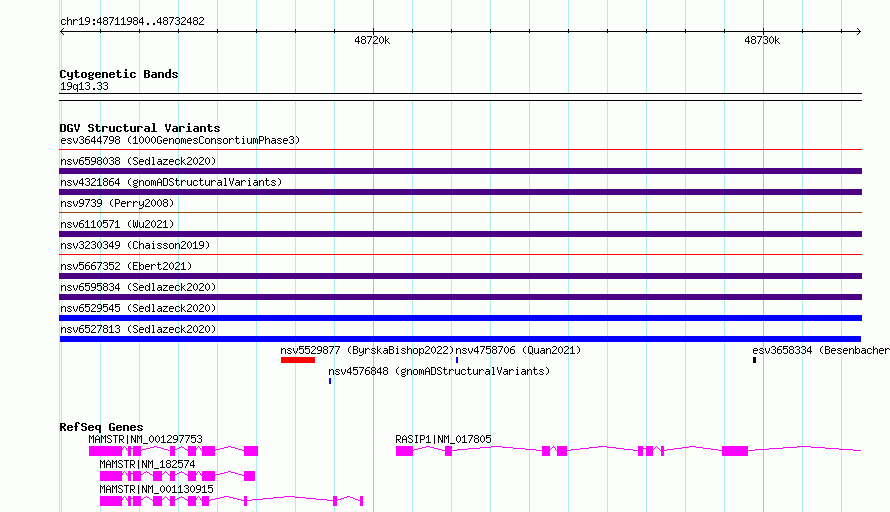Click the small blue nsv4758706 marker
890x512 pixels.
[x=457, y=360]
